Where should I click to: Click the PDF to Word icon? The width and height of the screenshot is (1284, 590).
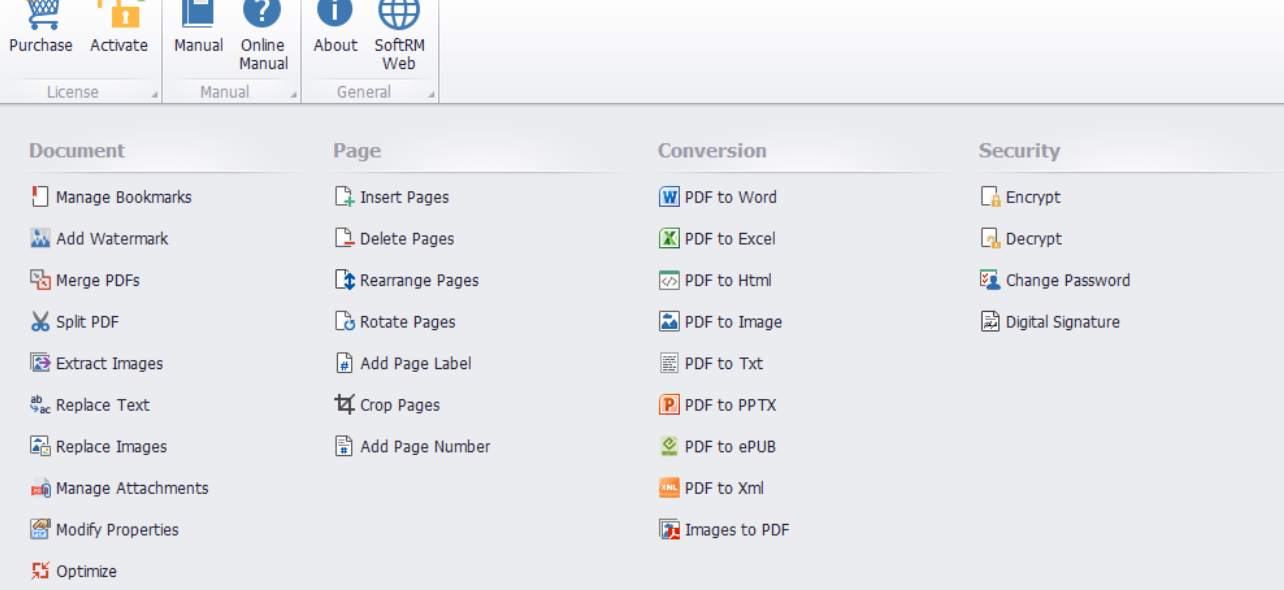669,197
